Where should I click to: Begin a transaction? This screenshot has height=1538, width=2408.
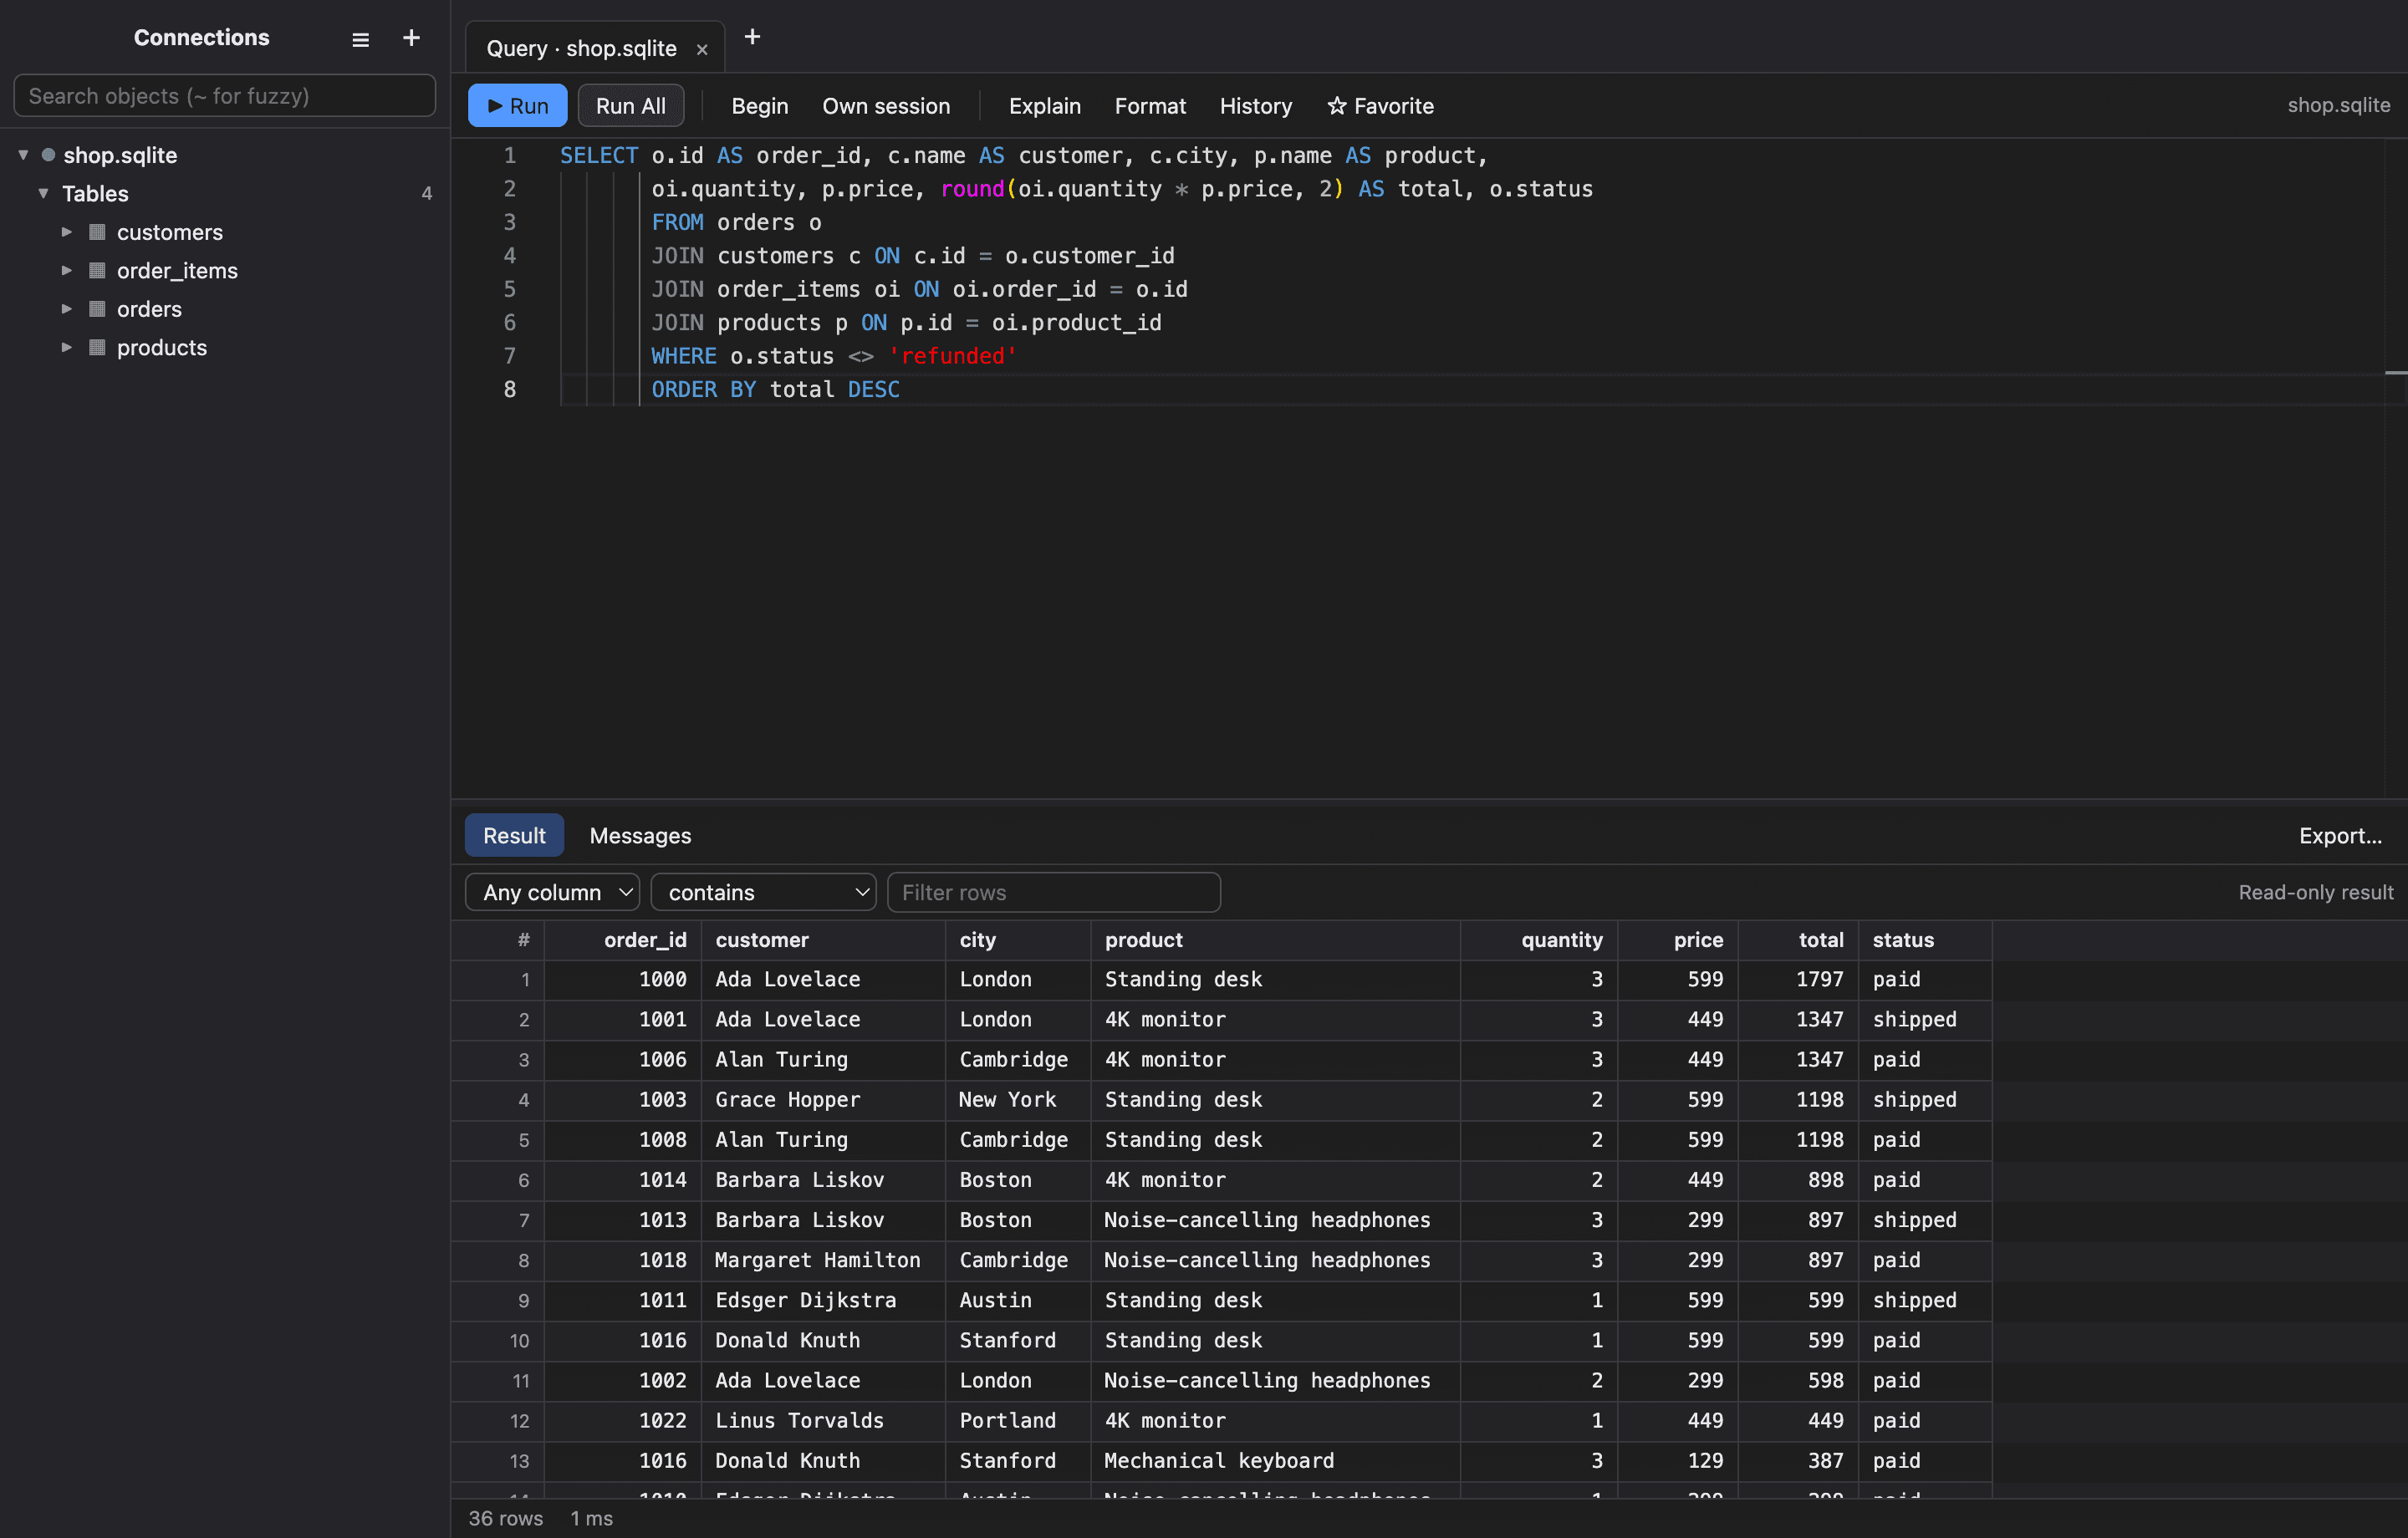click(760, 106)
